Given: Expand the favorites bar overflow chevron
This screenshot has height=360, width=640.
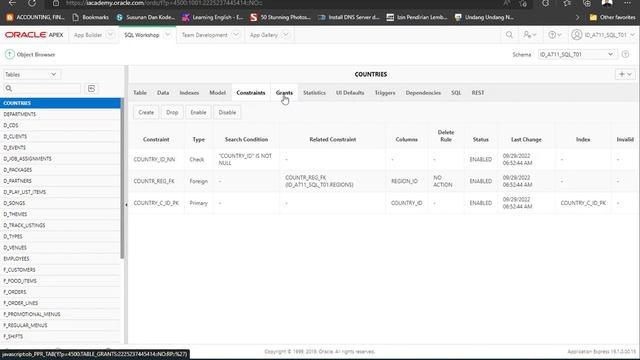Looking at the screenshot, I should pos(577,17).
